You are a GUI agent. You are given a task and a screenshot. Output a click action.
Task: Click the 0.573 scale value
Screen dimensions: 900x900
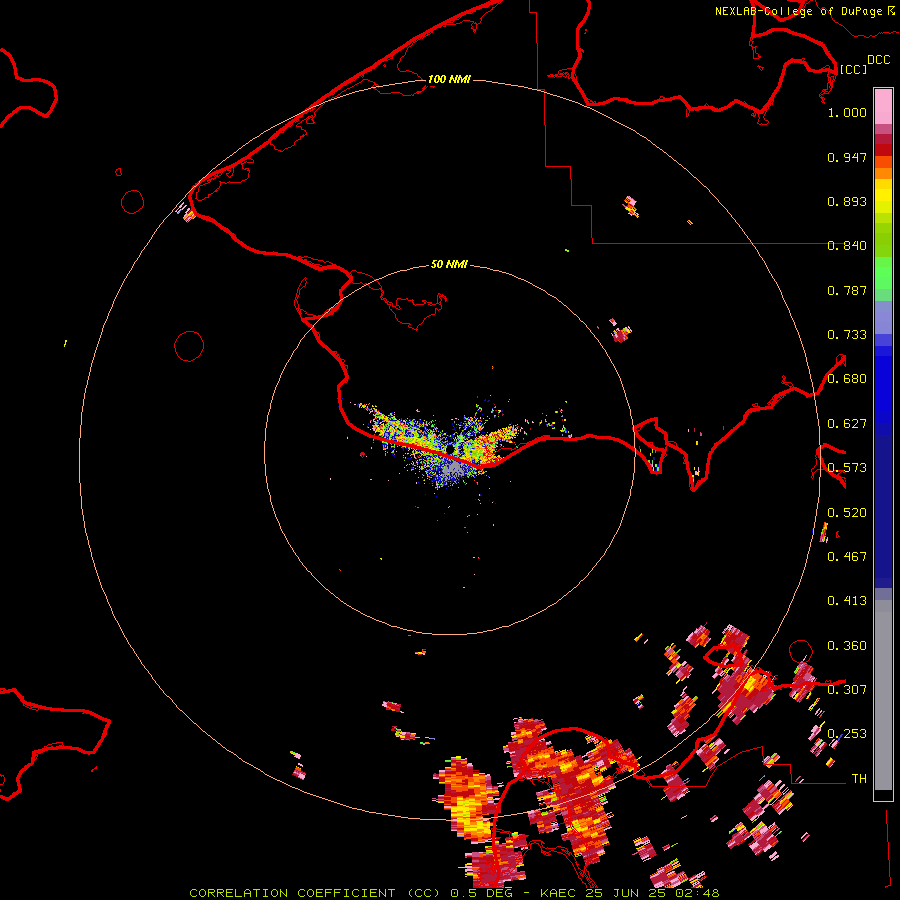(x=847, y=468)
